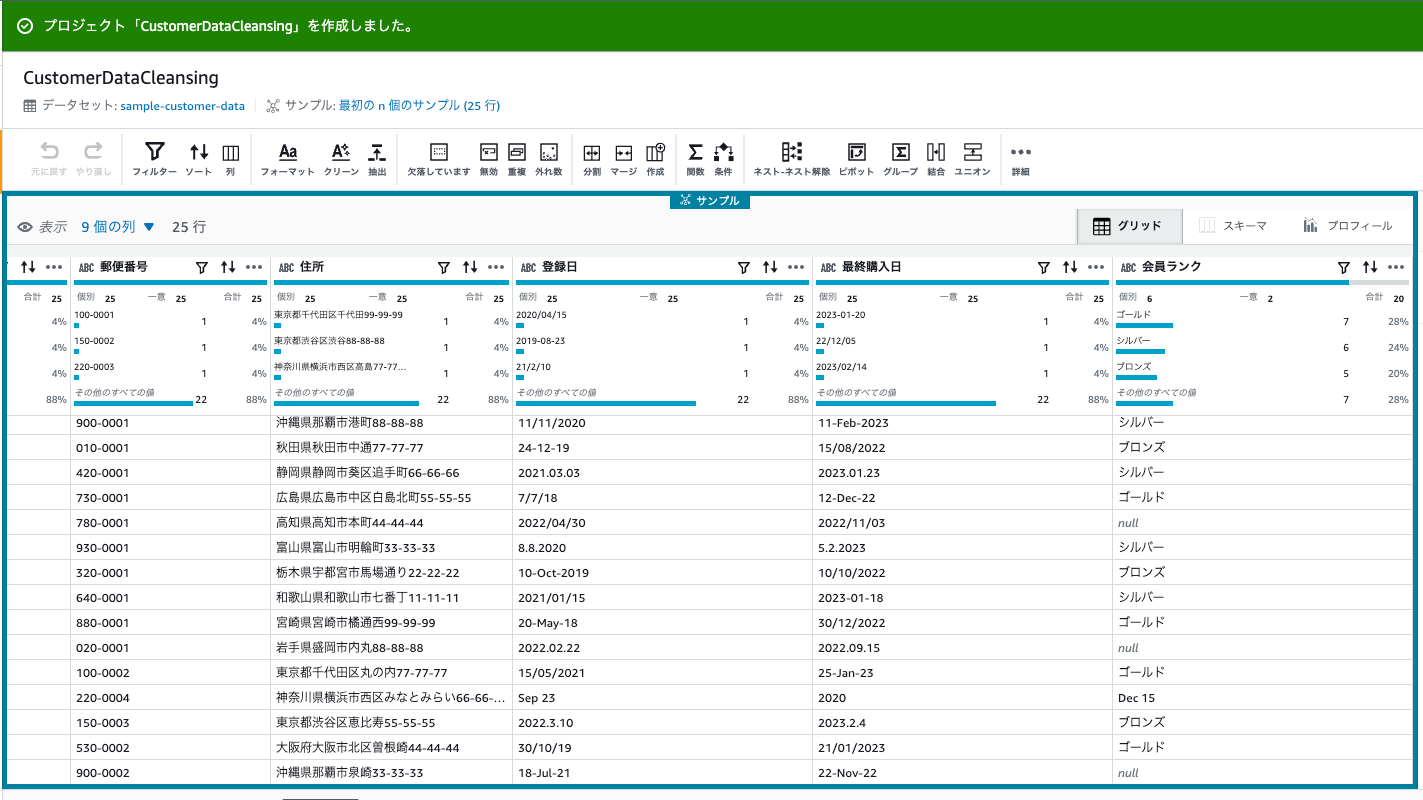Open the 列 column tool

pyautogui.click(x=230, y=159)
